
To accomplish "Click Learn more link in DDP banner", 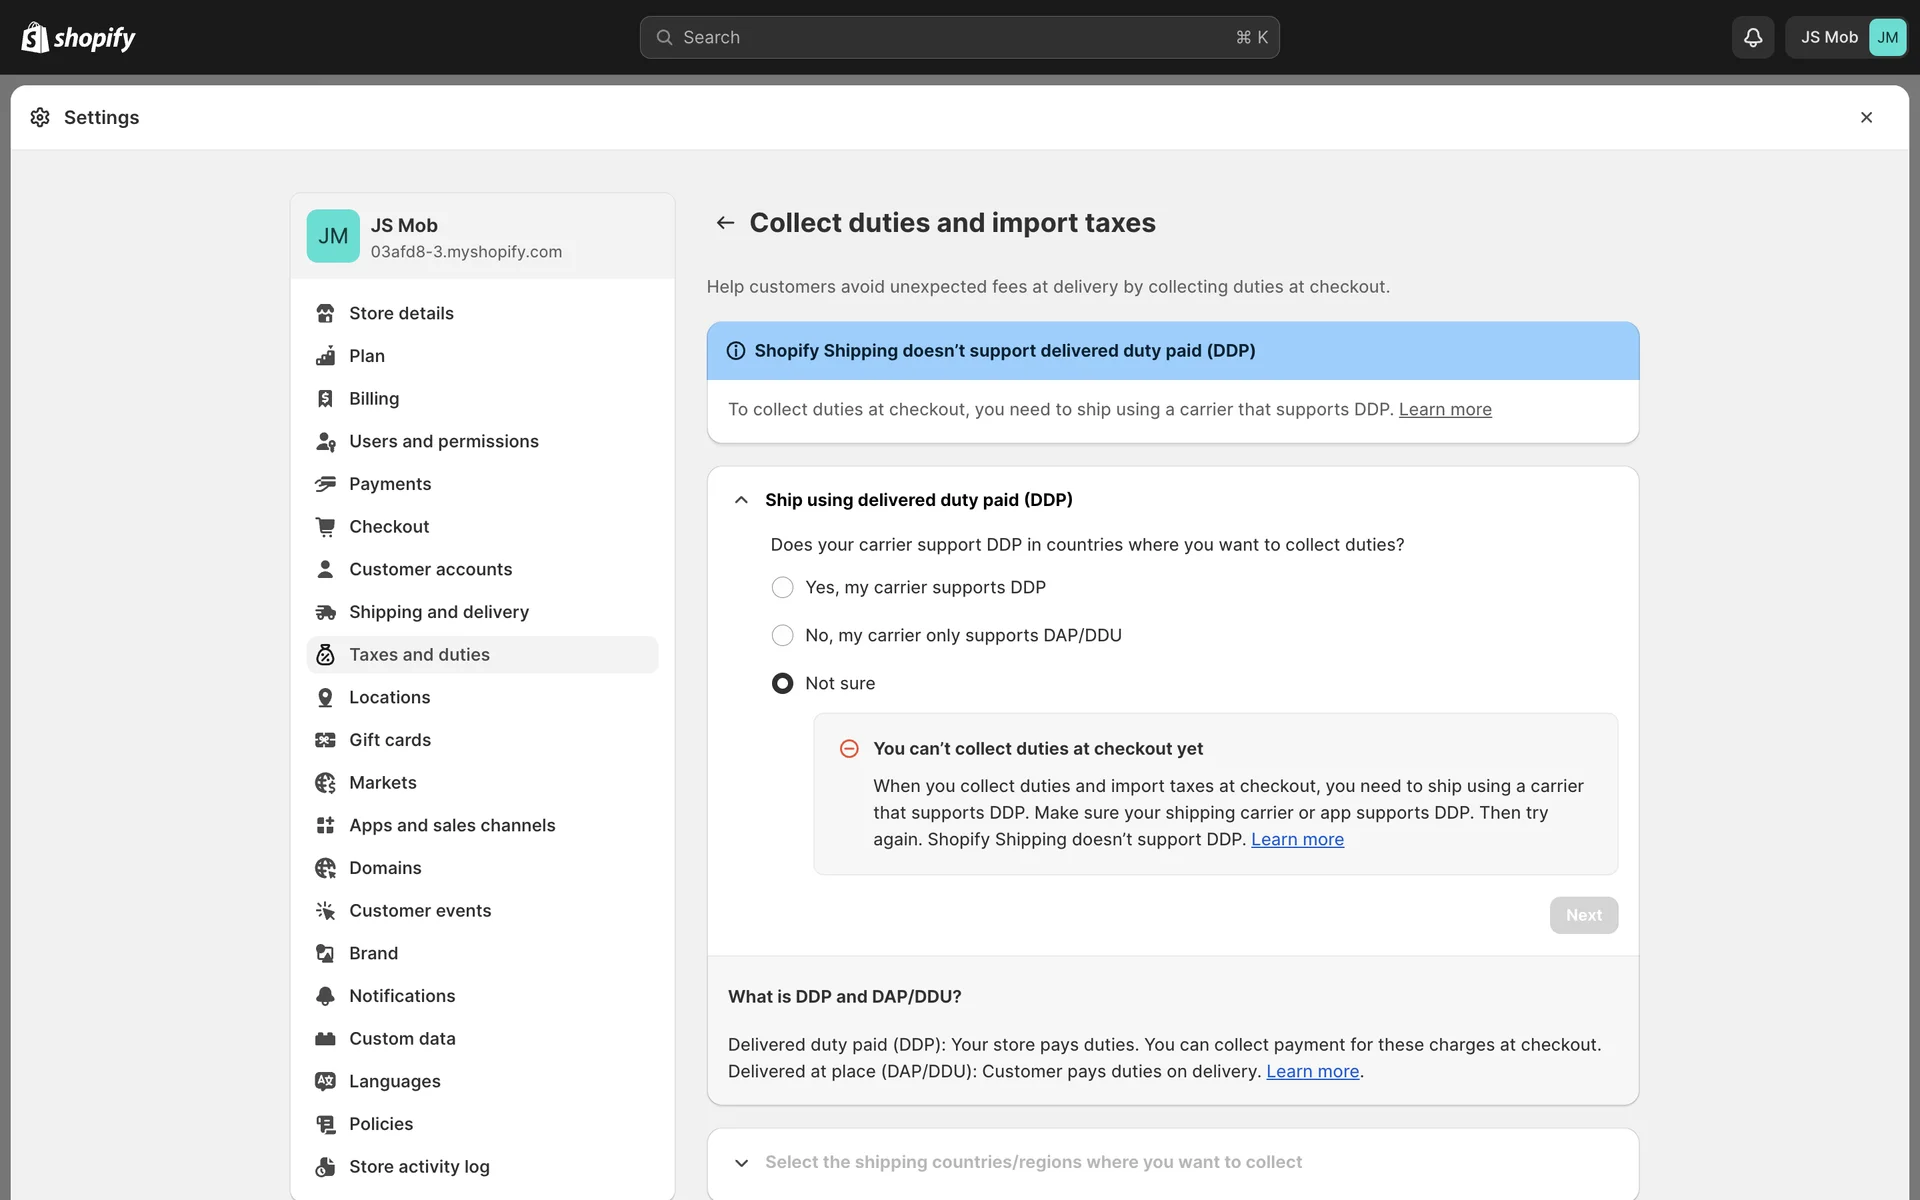I will click(x=1444, y=409).
